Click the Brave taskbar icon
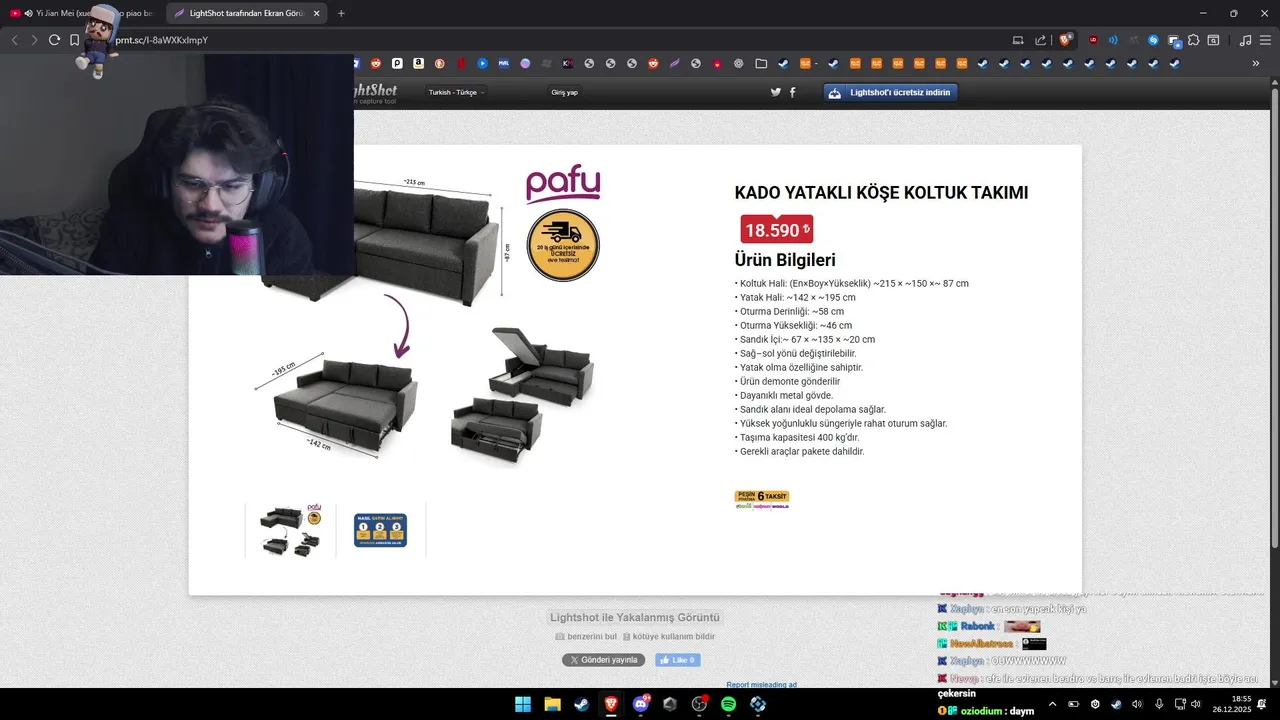The image size is (1280, 720). tap(611, 704)
